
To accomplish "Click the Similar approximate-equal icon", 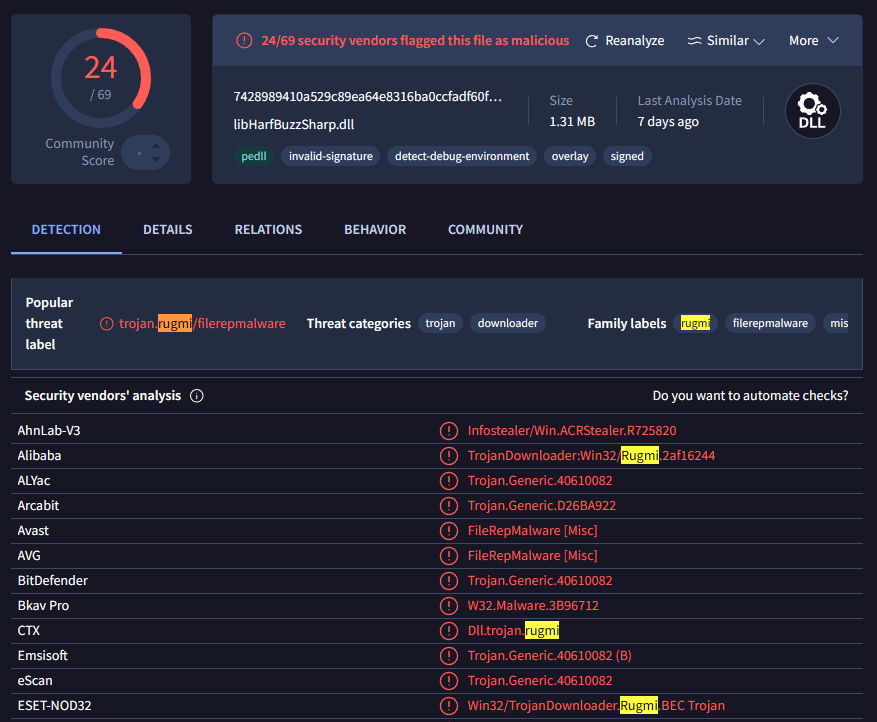I will pos(694,41).
